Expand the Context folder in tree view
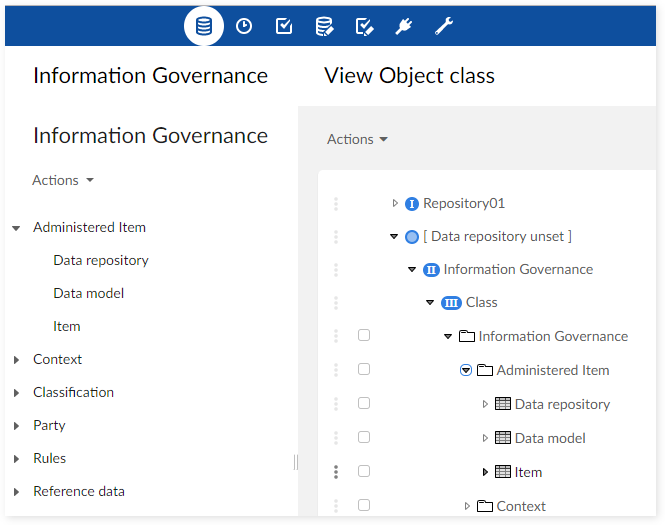Screen dimensions: 665x525 466,506
